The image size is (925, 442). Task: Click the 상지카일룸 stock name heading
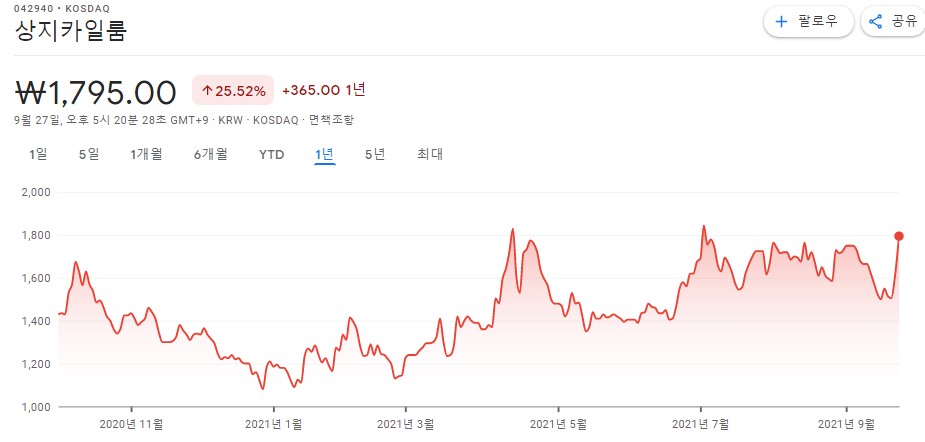[x=70, y=31]
